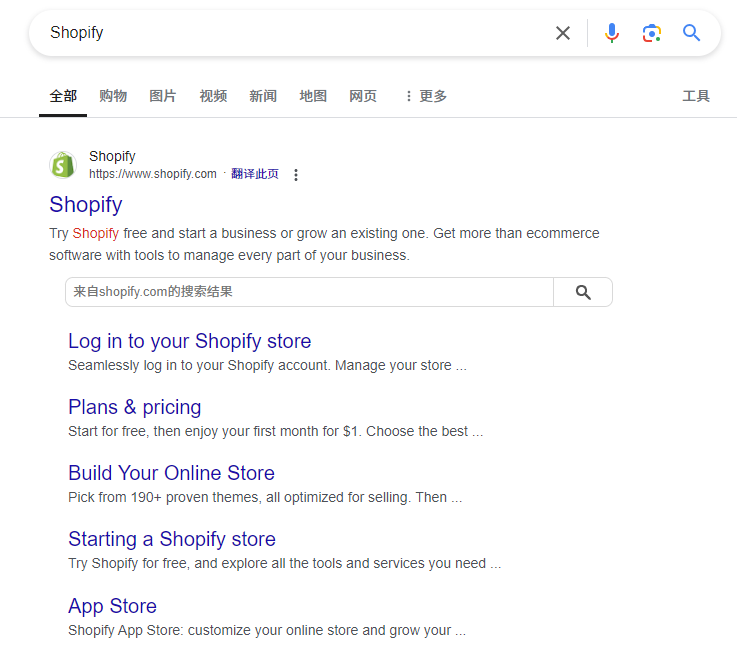Start voice search with the microphone icon

point(612,33)
